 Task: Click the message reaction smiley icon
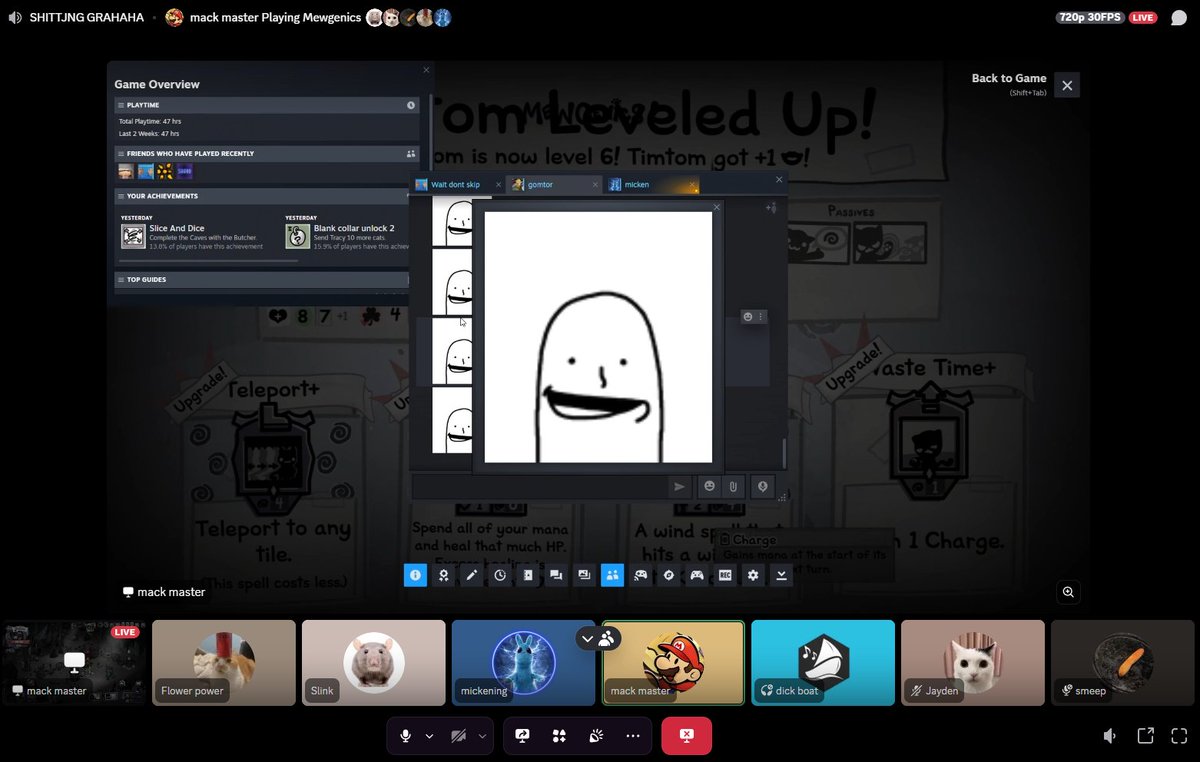point(747,317)
